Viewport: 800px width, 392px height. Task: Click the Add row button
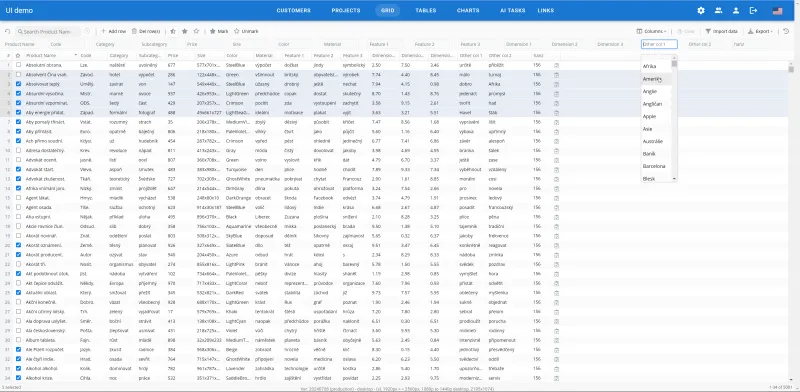click(113, 31)
